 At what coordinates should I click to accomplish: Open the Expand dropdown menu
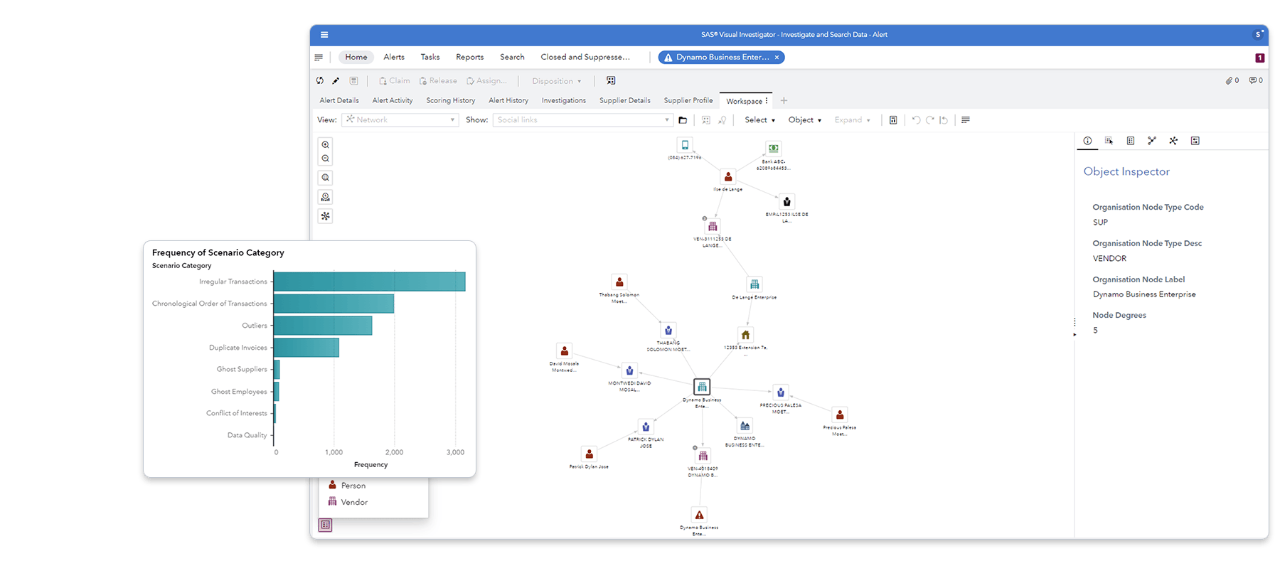[x=852, y=120]
